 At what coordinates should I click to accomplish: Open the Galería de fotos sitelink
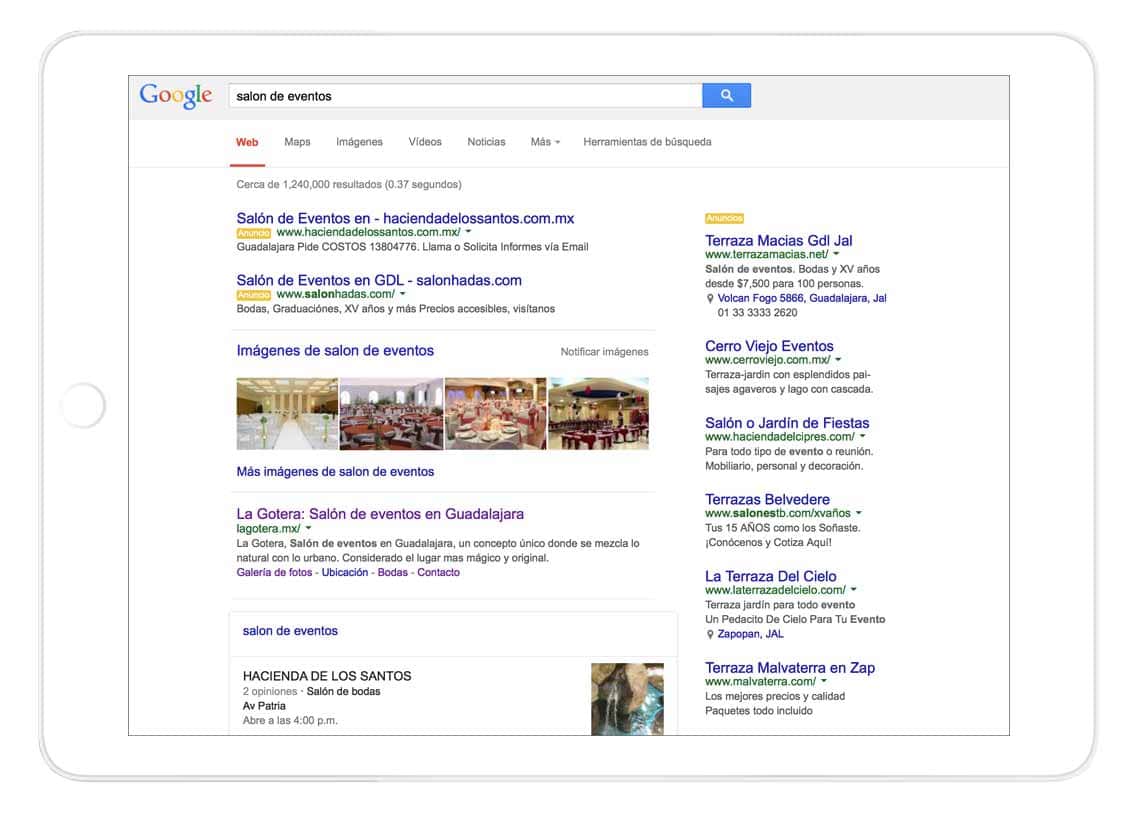[274, 572]
